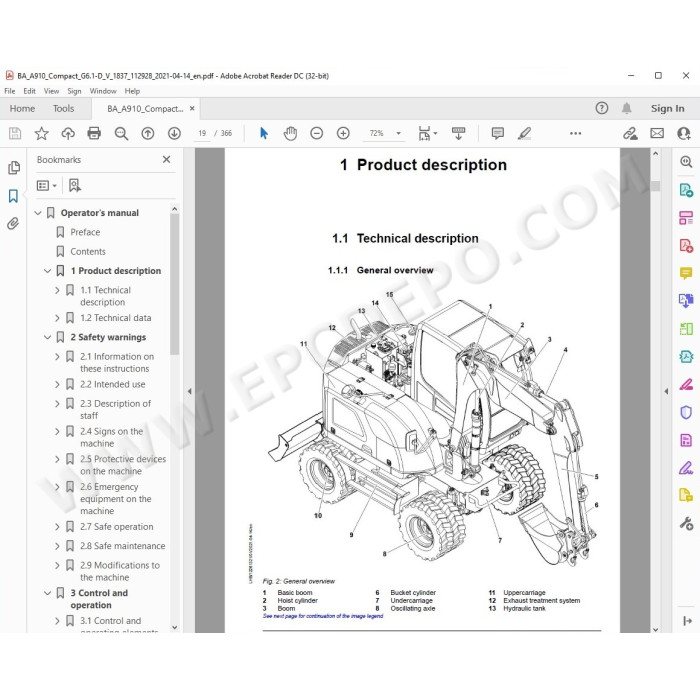Open the Edit menu
The width and height of the screenshot is (700, 700).
(29, 91)
